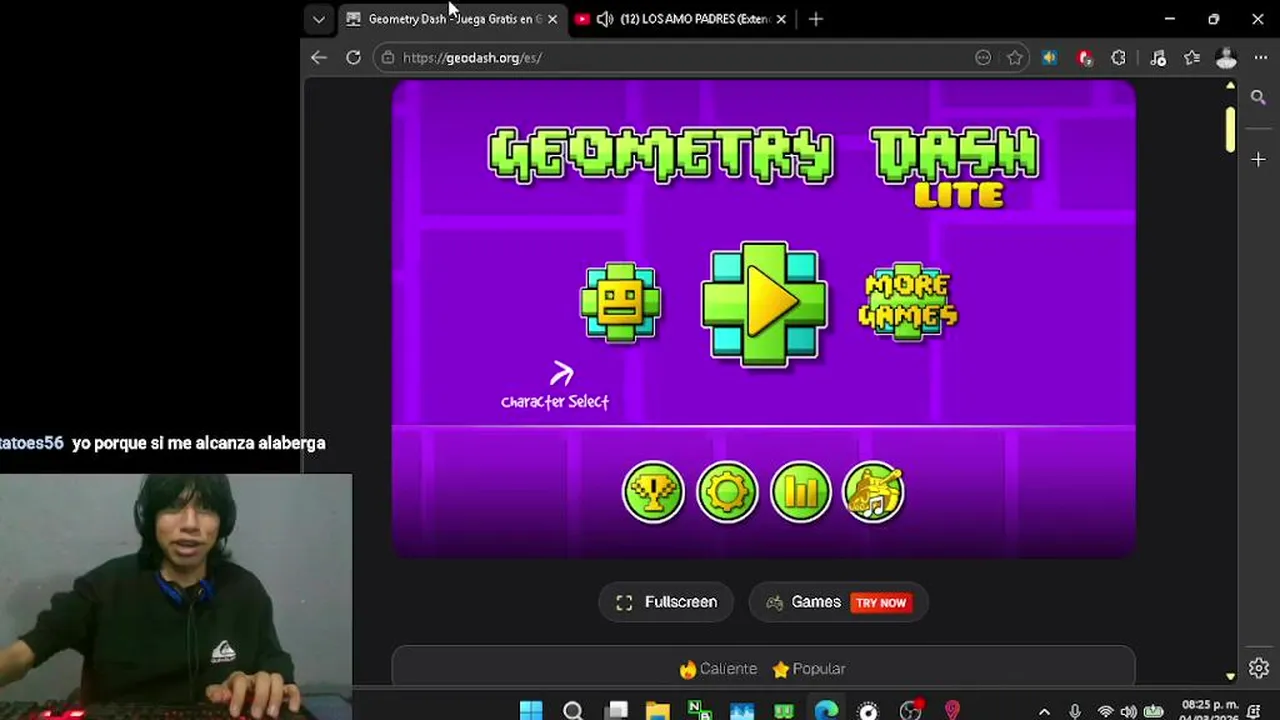Open the Favorites list icon
Image resolution: width=1280 pixels, height=720 pixels.
(1192, 58)
